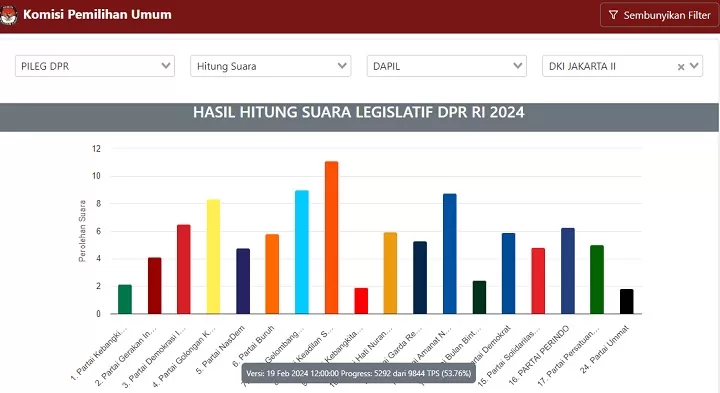The width and height of the screenshot is (720, 393).
Task: Click the y-axis value 12
Action: 96,149
